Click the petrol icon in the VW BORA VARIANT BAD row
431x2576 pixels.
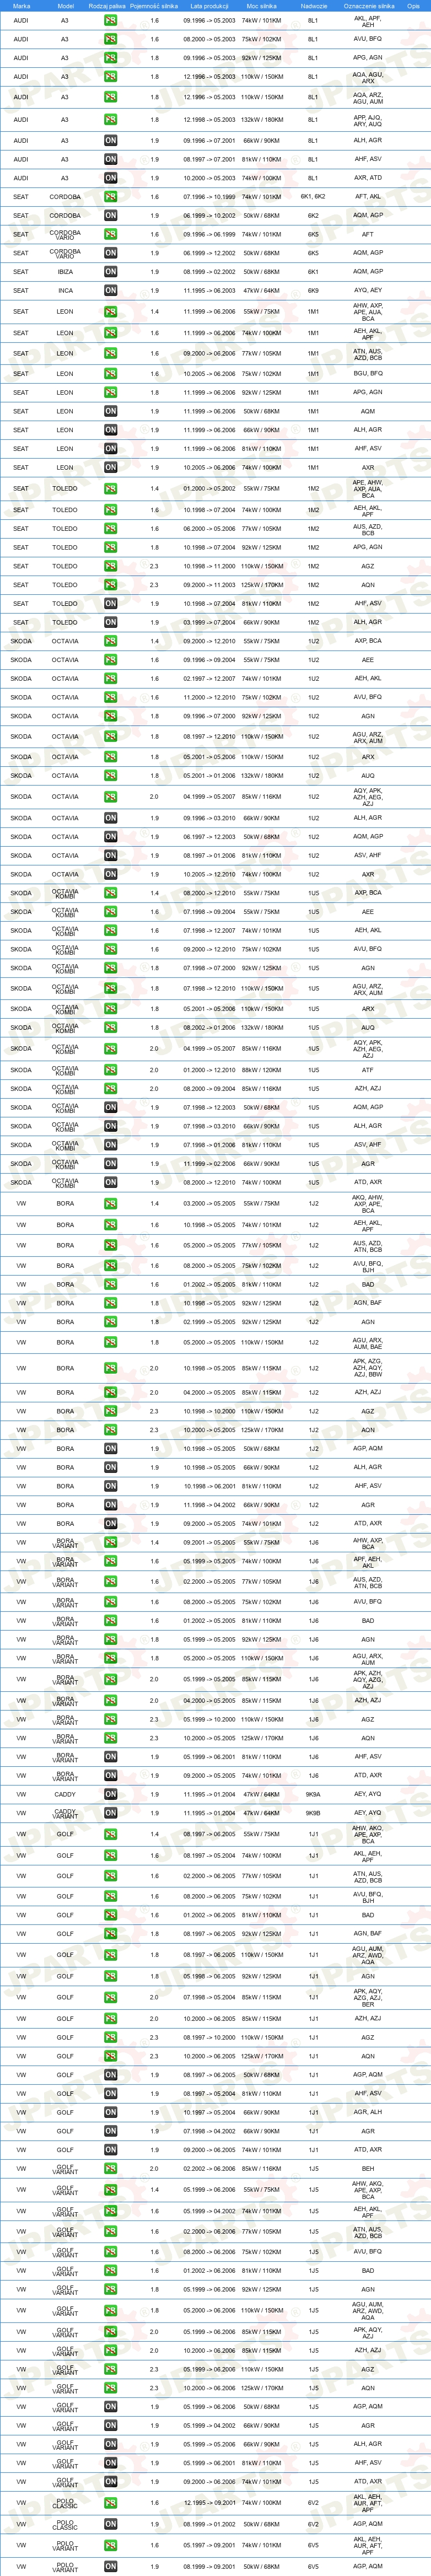point(110,1621)
